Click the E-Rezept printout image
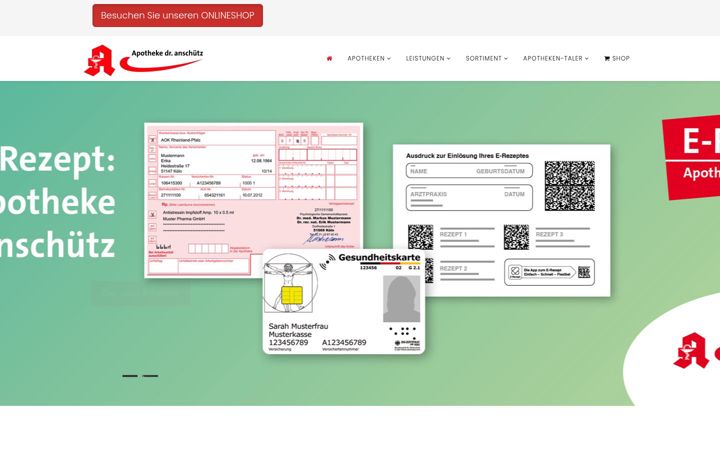Screen dimensions: 720x450 tap(501, 220)
